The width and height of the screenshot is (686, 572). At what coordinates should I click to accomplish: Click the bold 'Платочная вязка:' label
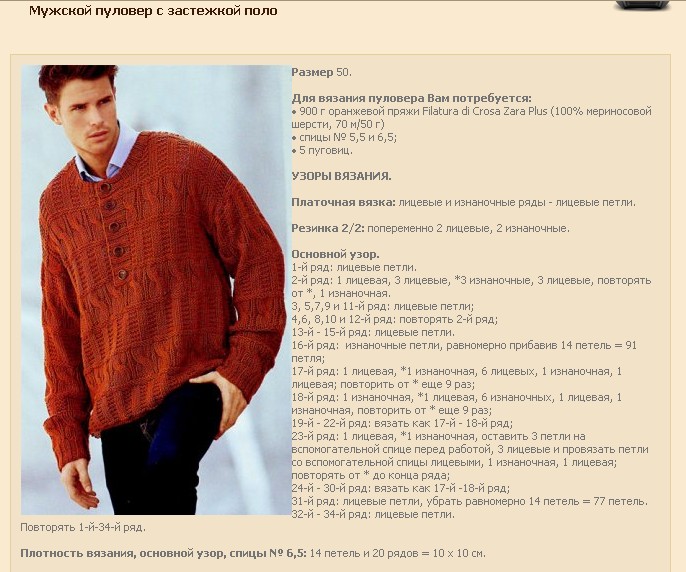[x=343, y=203]
